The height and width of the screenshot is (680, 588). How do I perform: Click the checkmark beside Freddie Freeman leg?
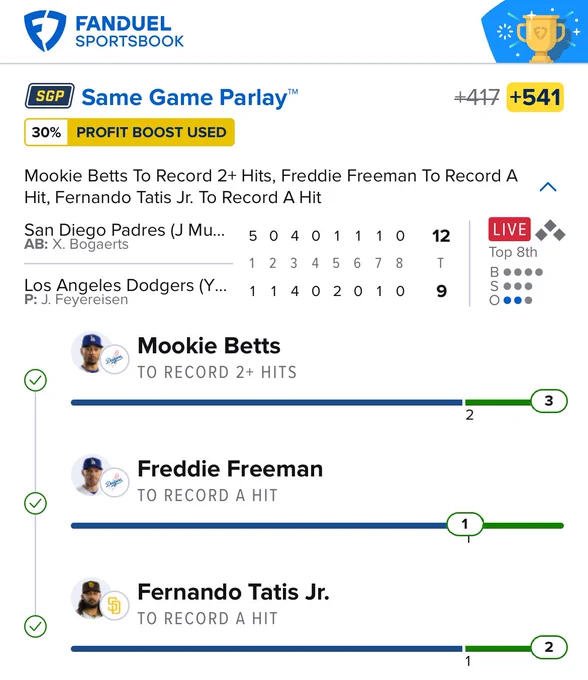coord(36,503)
